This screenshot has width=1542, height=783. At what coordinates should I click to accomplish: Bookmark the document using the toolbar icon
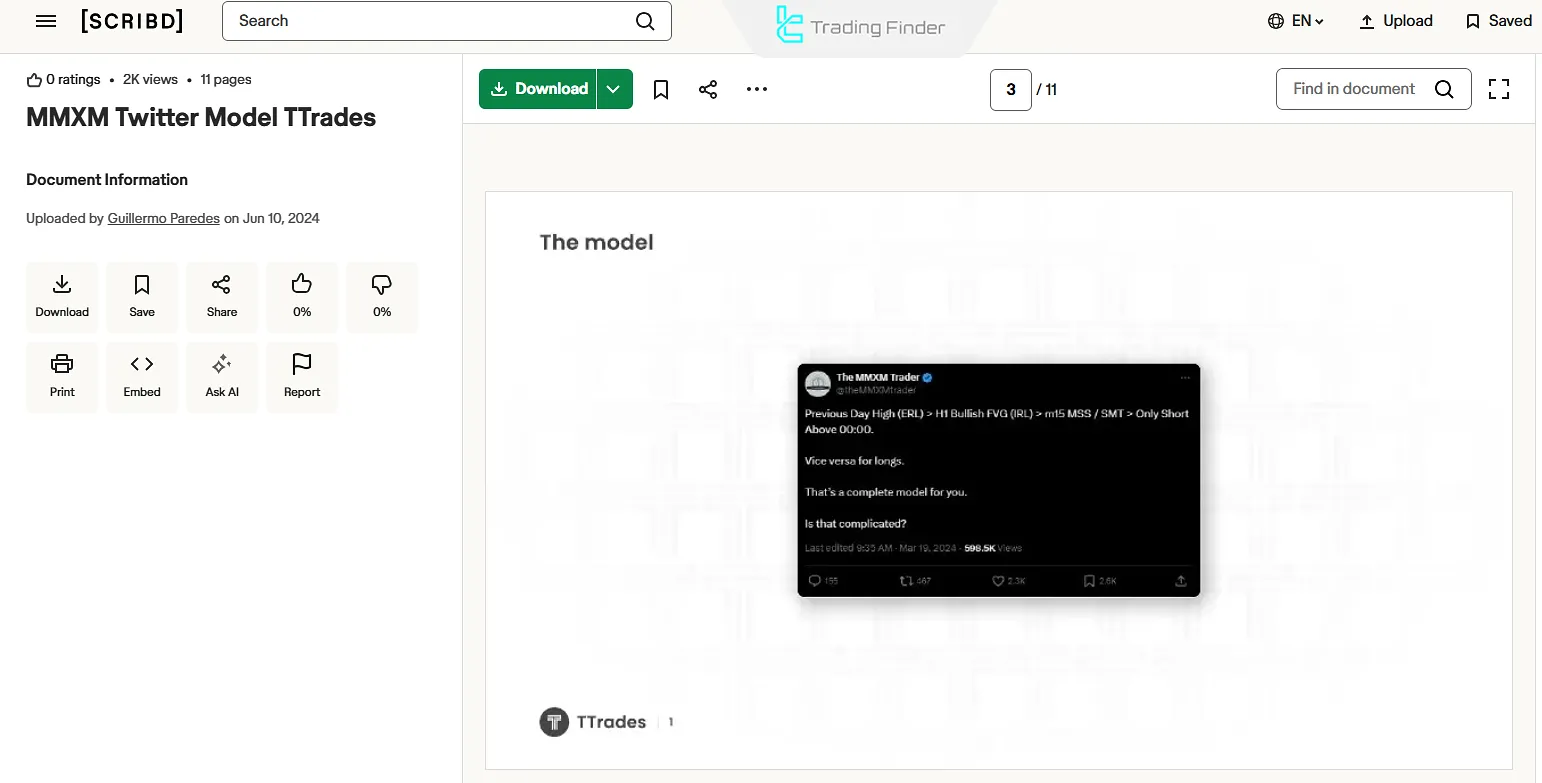point(660,89)
